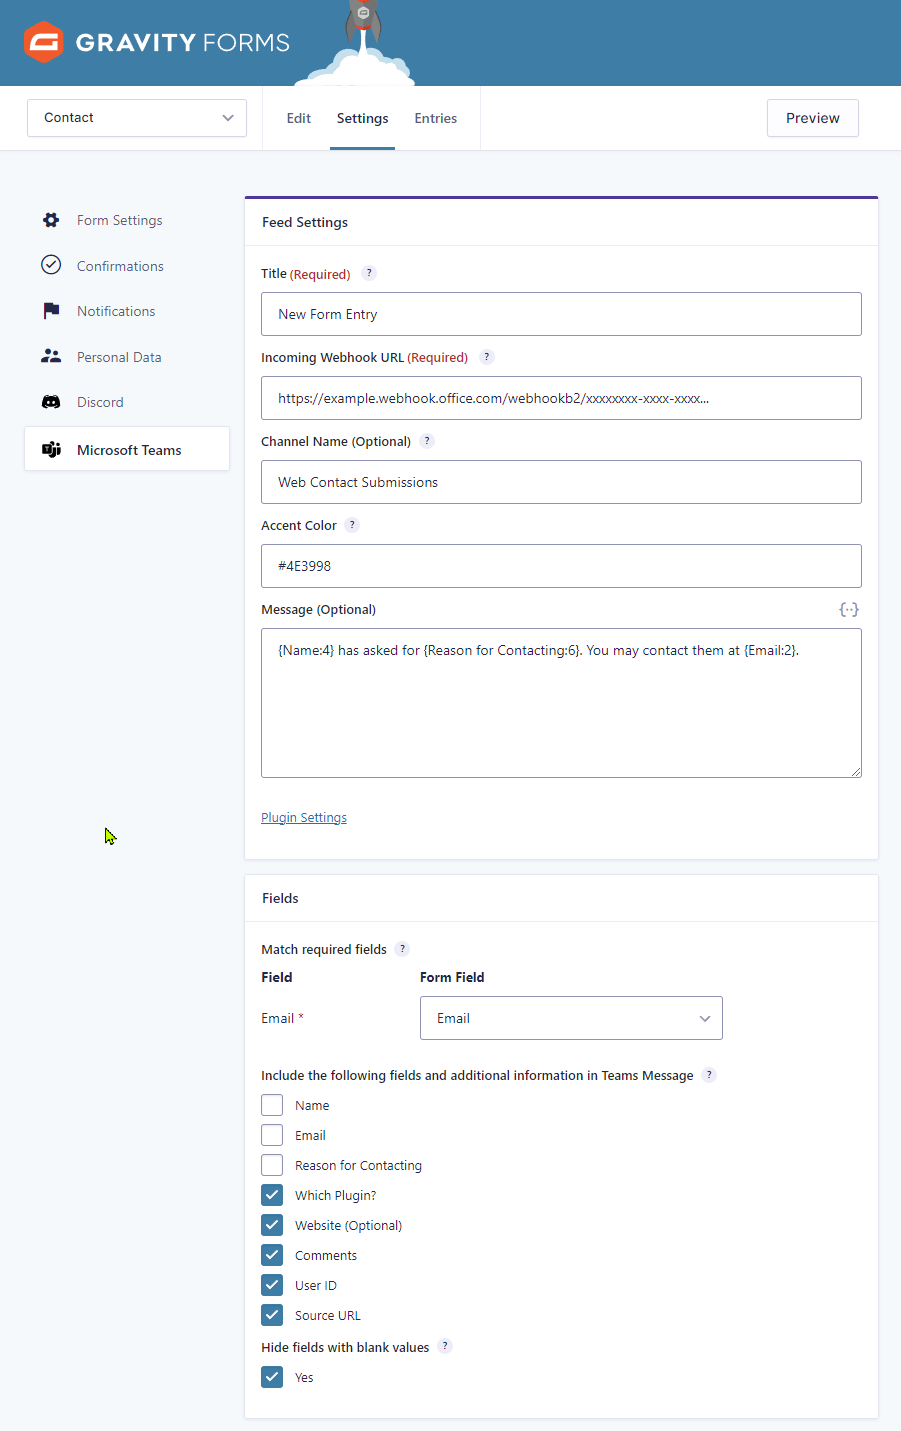The height and width of the screenshot is (1431, 901).
Task: Switch to the Edit tab
Action: (x=298, y=117)
